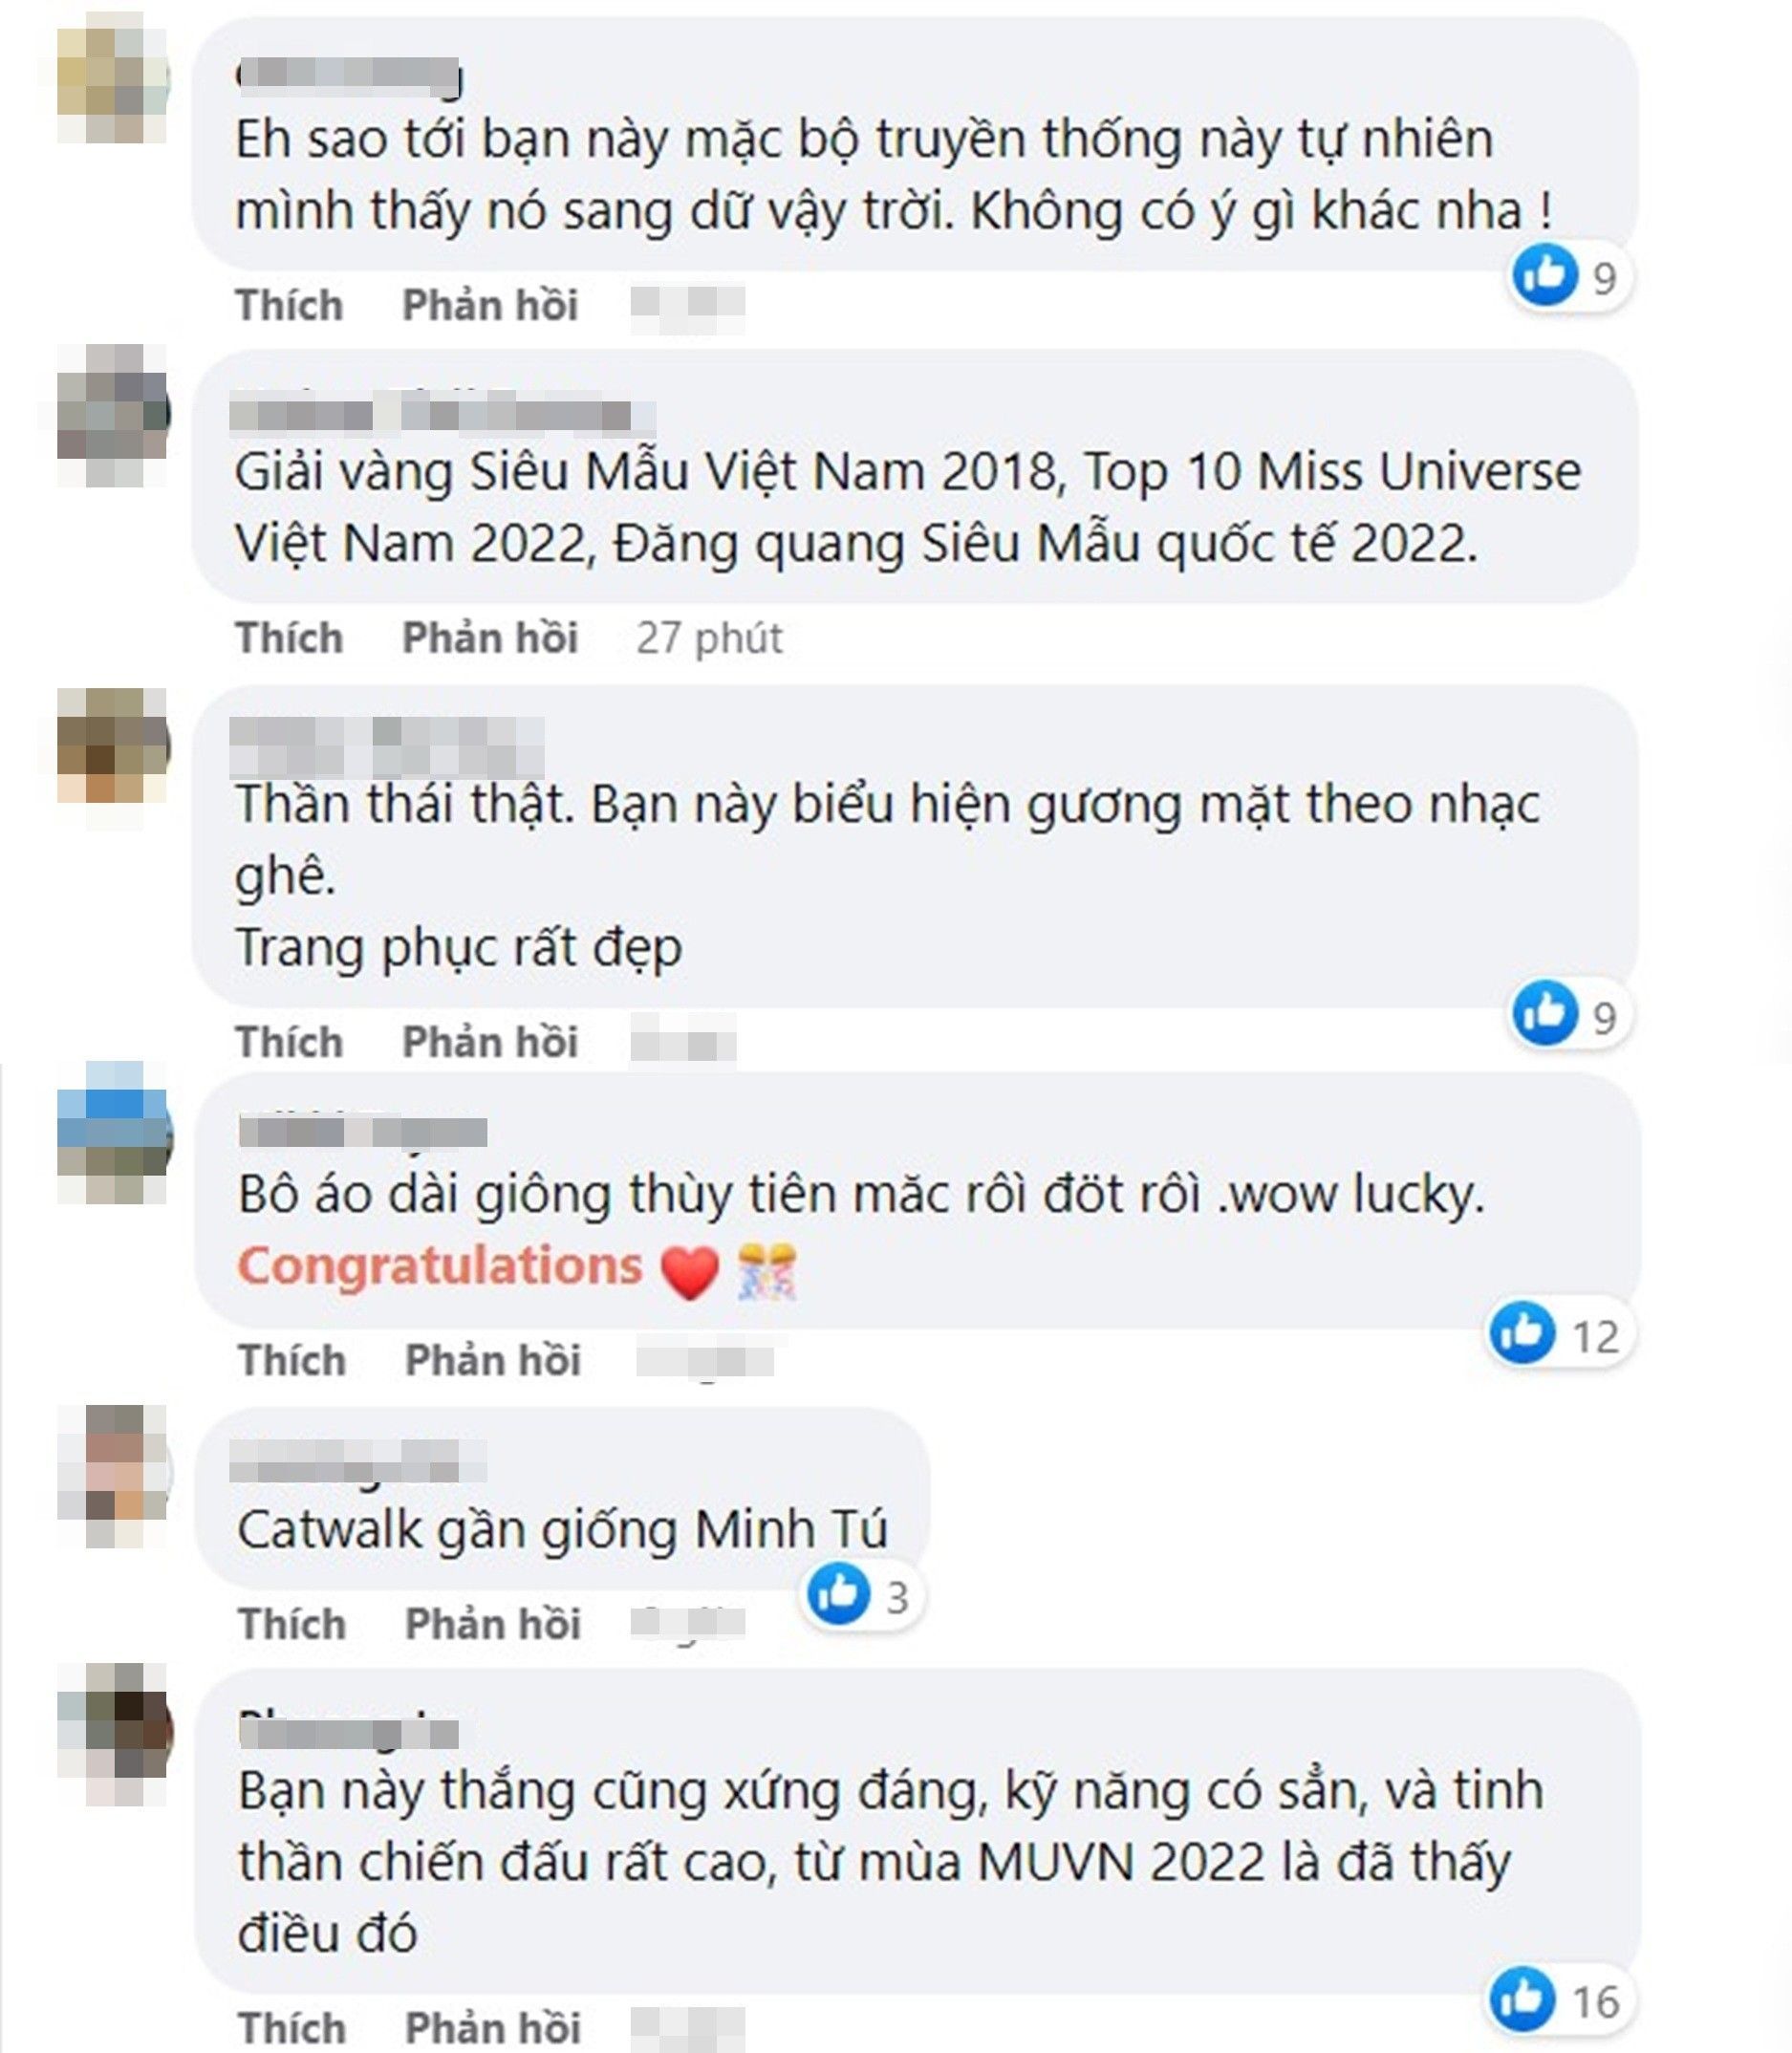Image resolution: width=1792 pixels, height=2053 pixels.
Task: Click the like reaction icon showing 12
Action: pos(1522,1333)
